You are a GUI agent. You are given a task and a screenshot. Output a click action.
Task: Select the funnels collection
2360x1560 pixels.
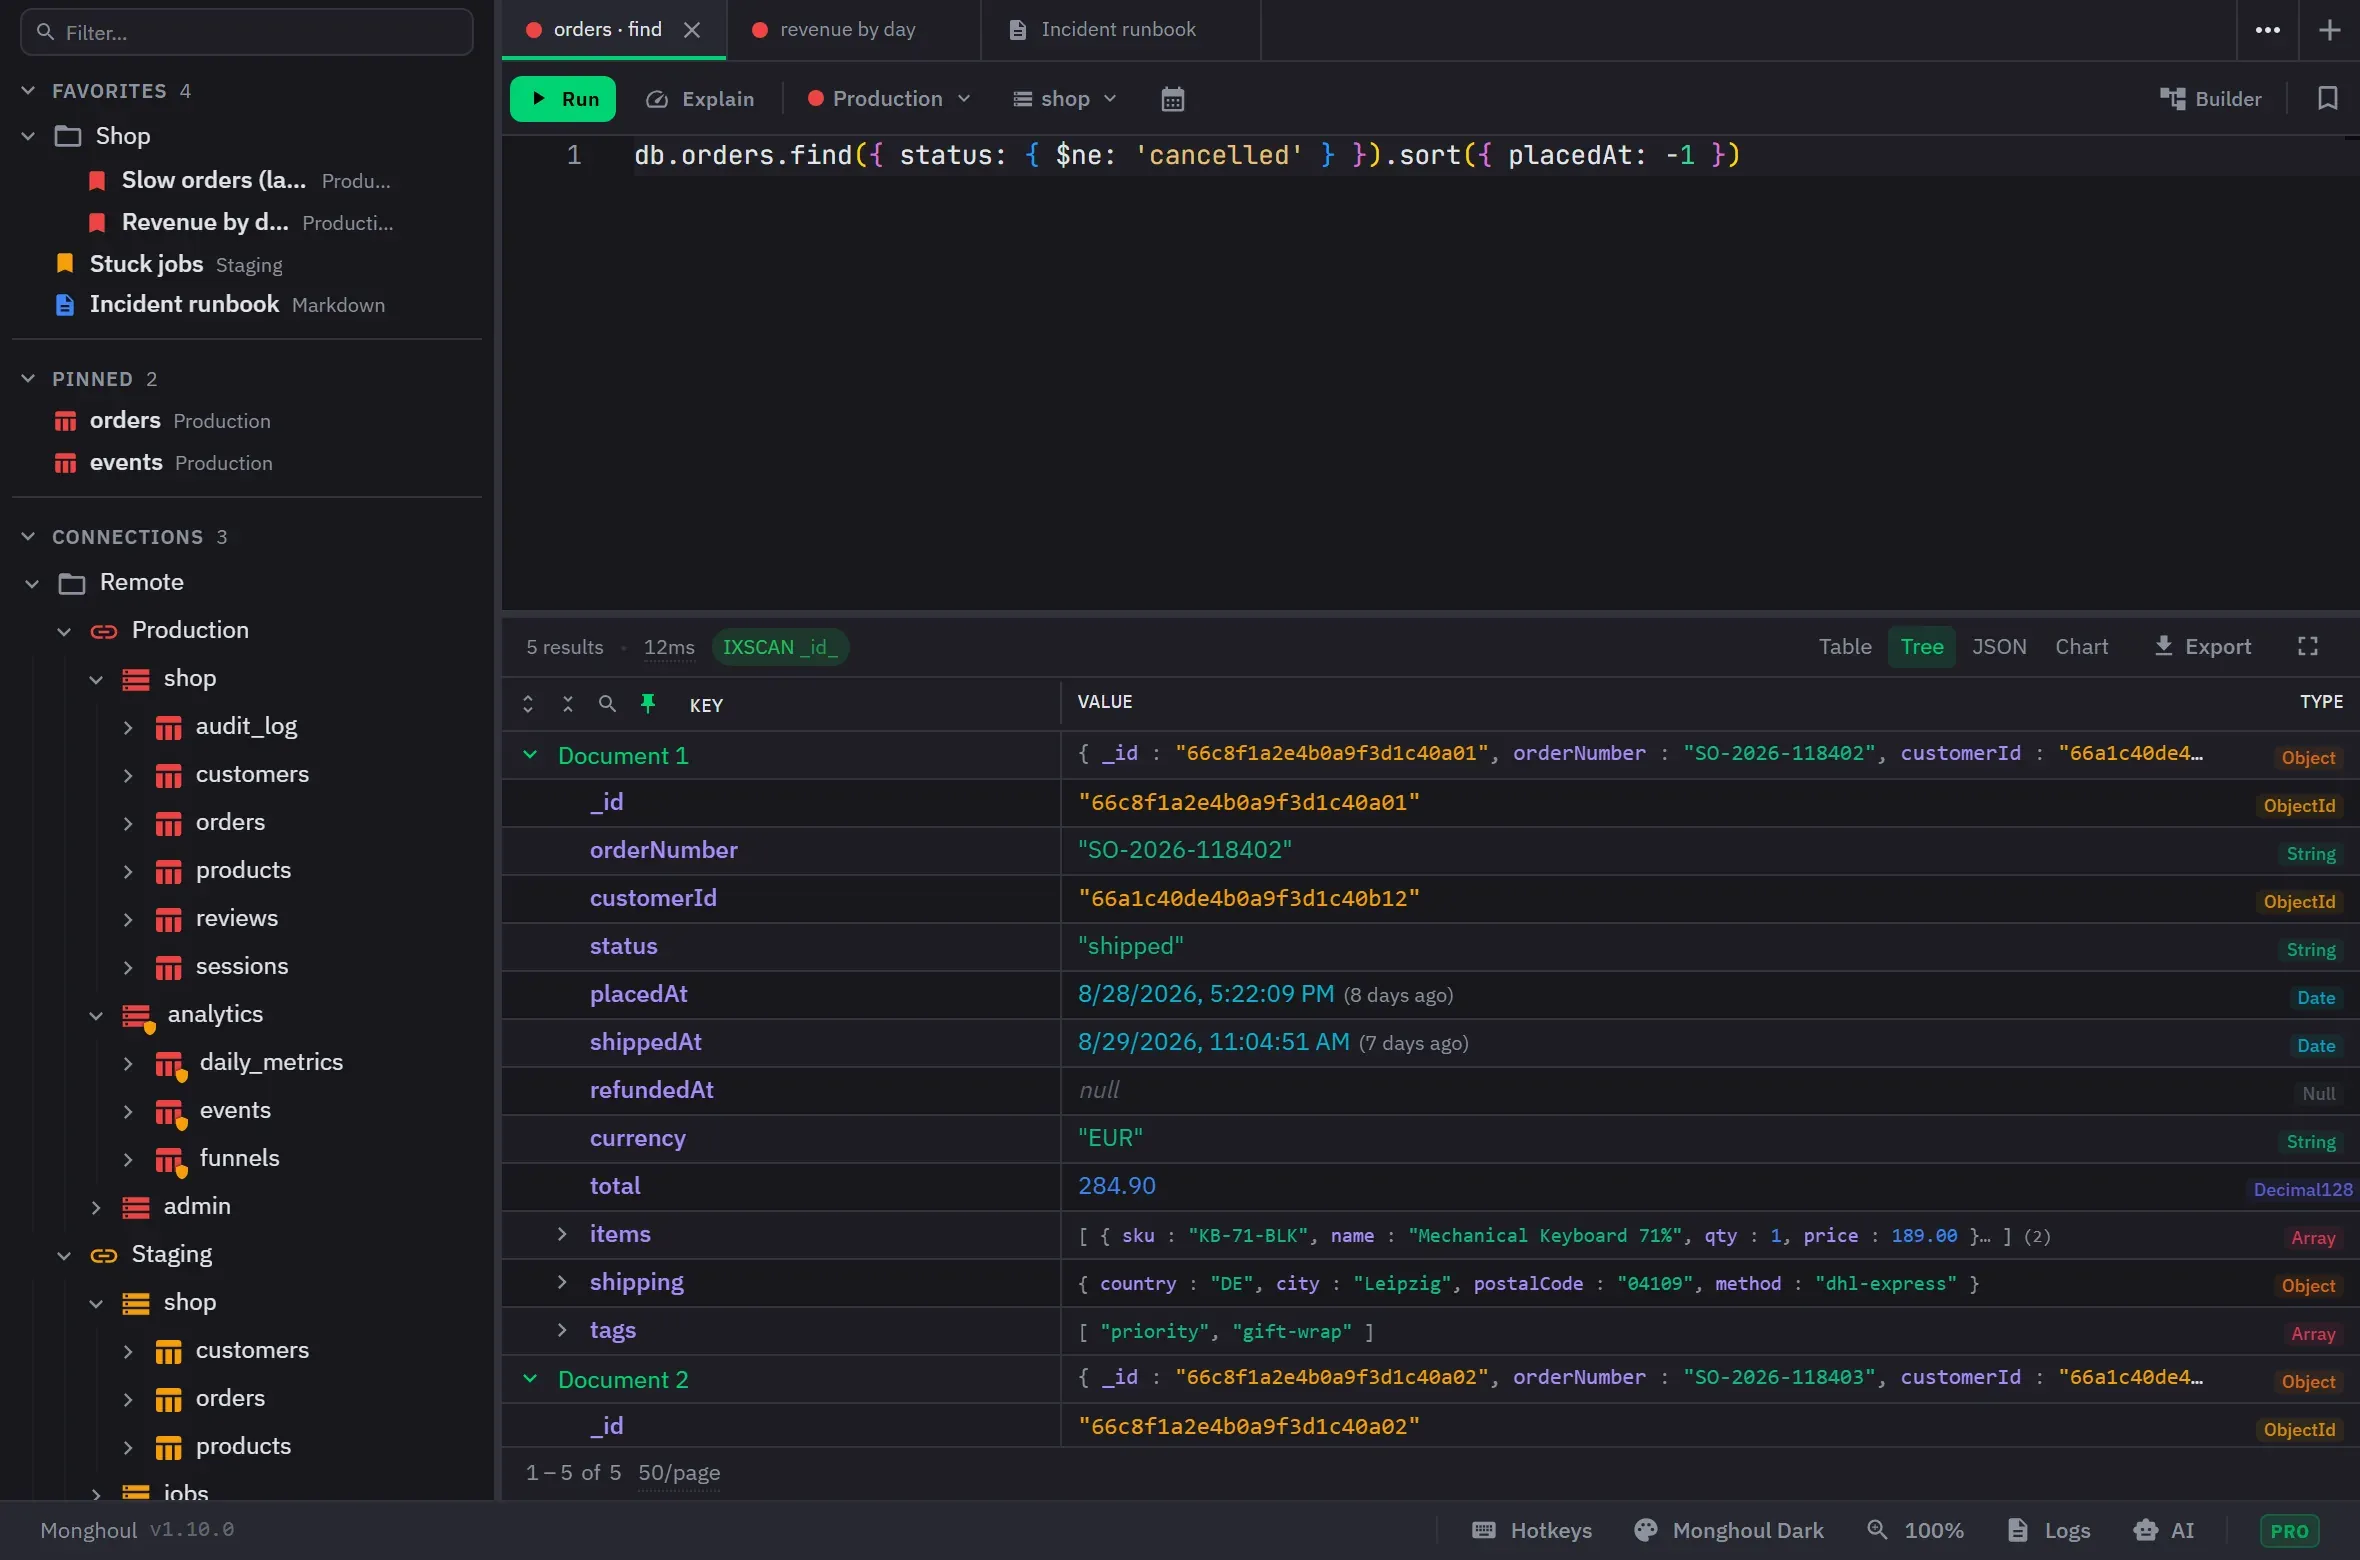pyautogui.click(x=239, y=1159)
